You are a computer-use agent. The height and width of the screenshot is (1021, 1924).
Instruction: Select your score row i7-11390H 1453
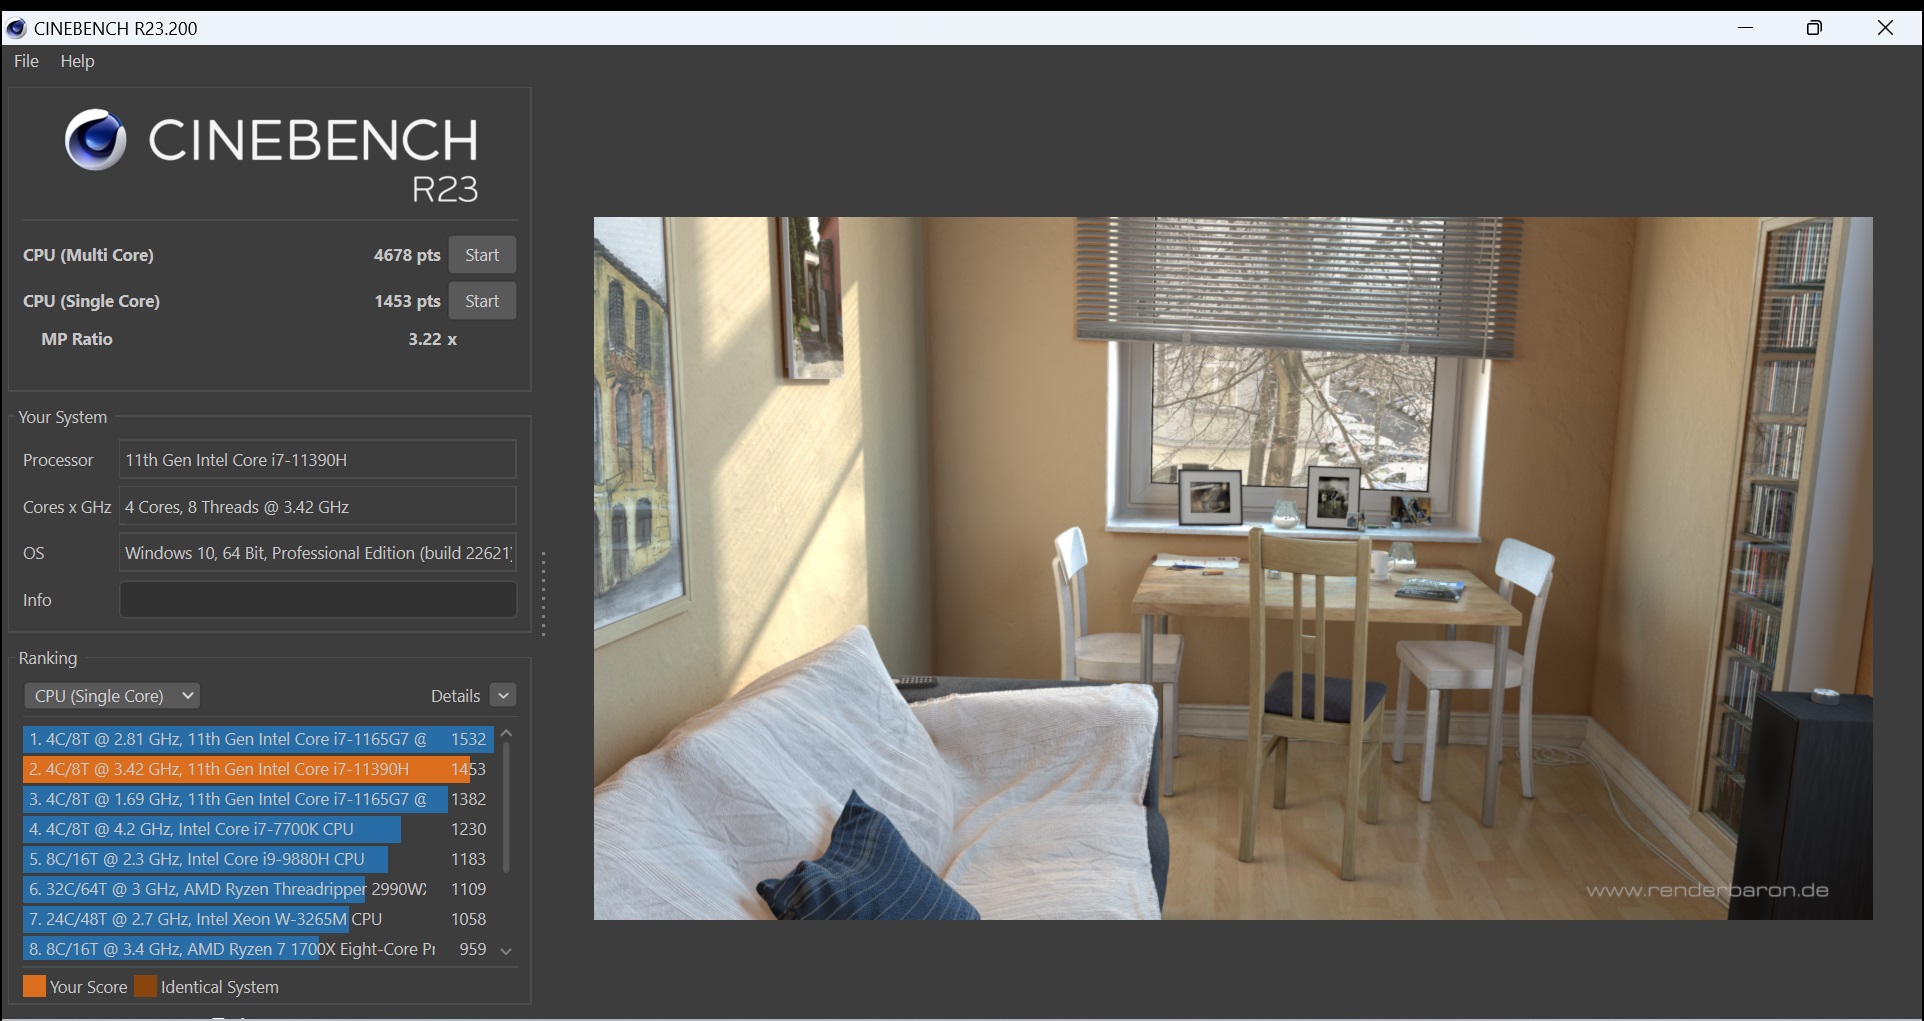[258, 769]
